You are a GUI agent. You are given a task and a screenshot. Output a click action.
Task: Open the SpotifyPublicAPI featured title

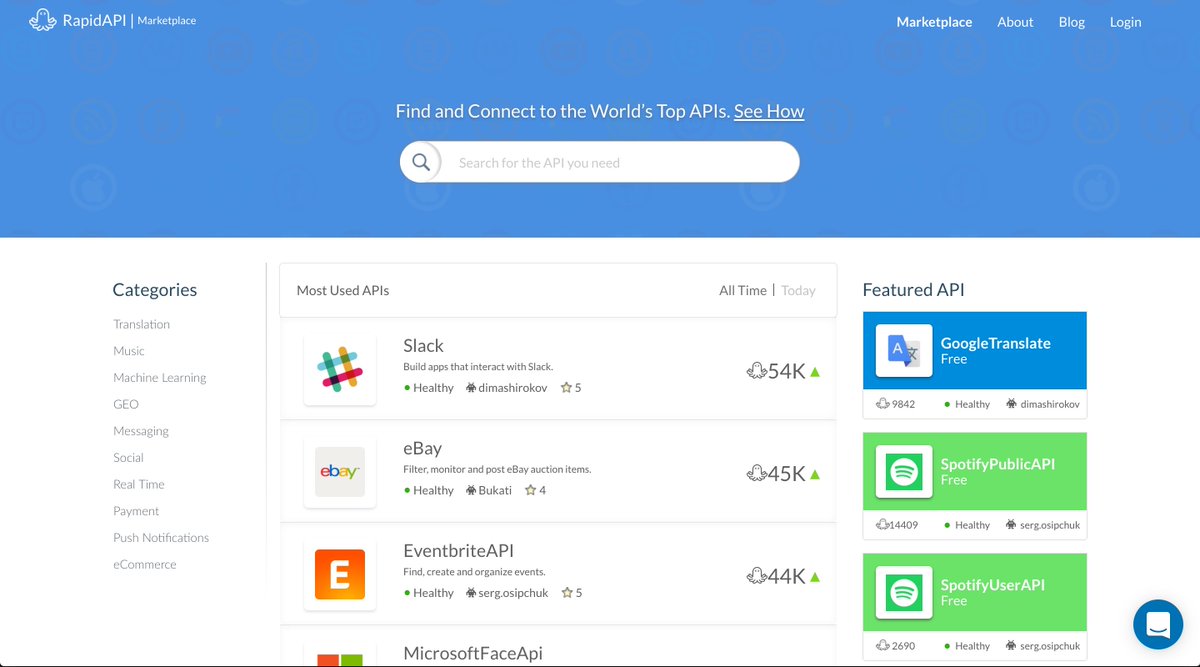pos(997,464)
